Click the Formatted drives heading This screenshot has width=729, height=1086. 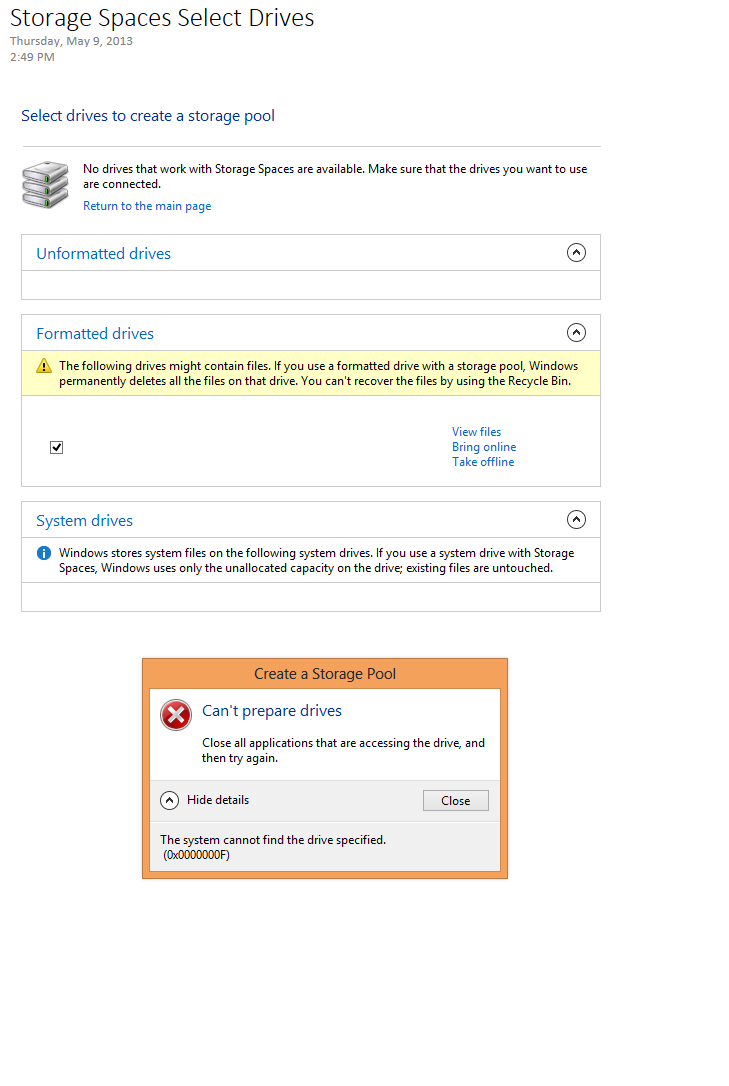coord(95,333)
